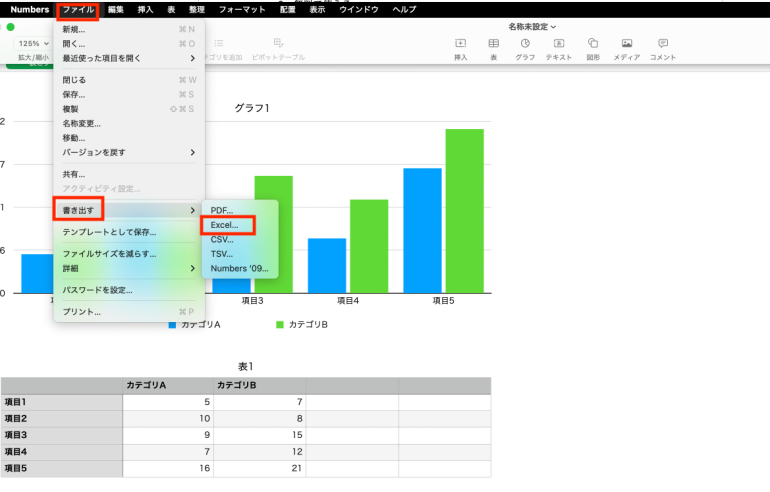770x492 pixels.
Task: Choose 閉じる menu item
Action: (x=129, y=80)
